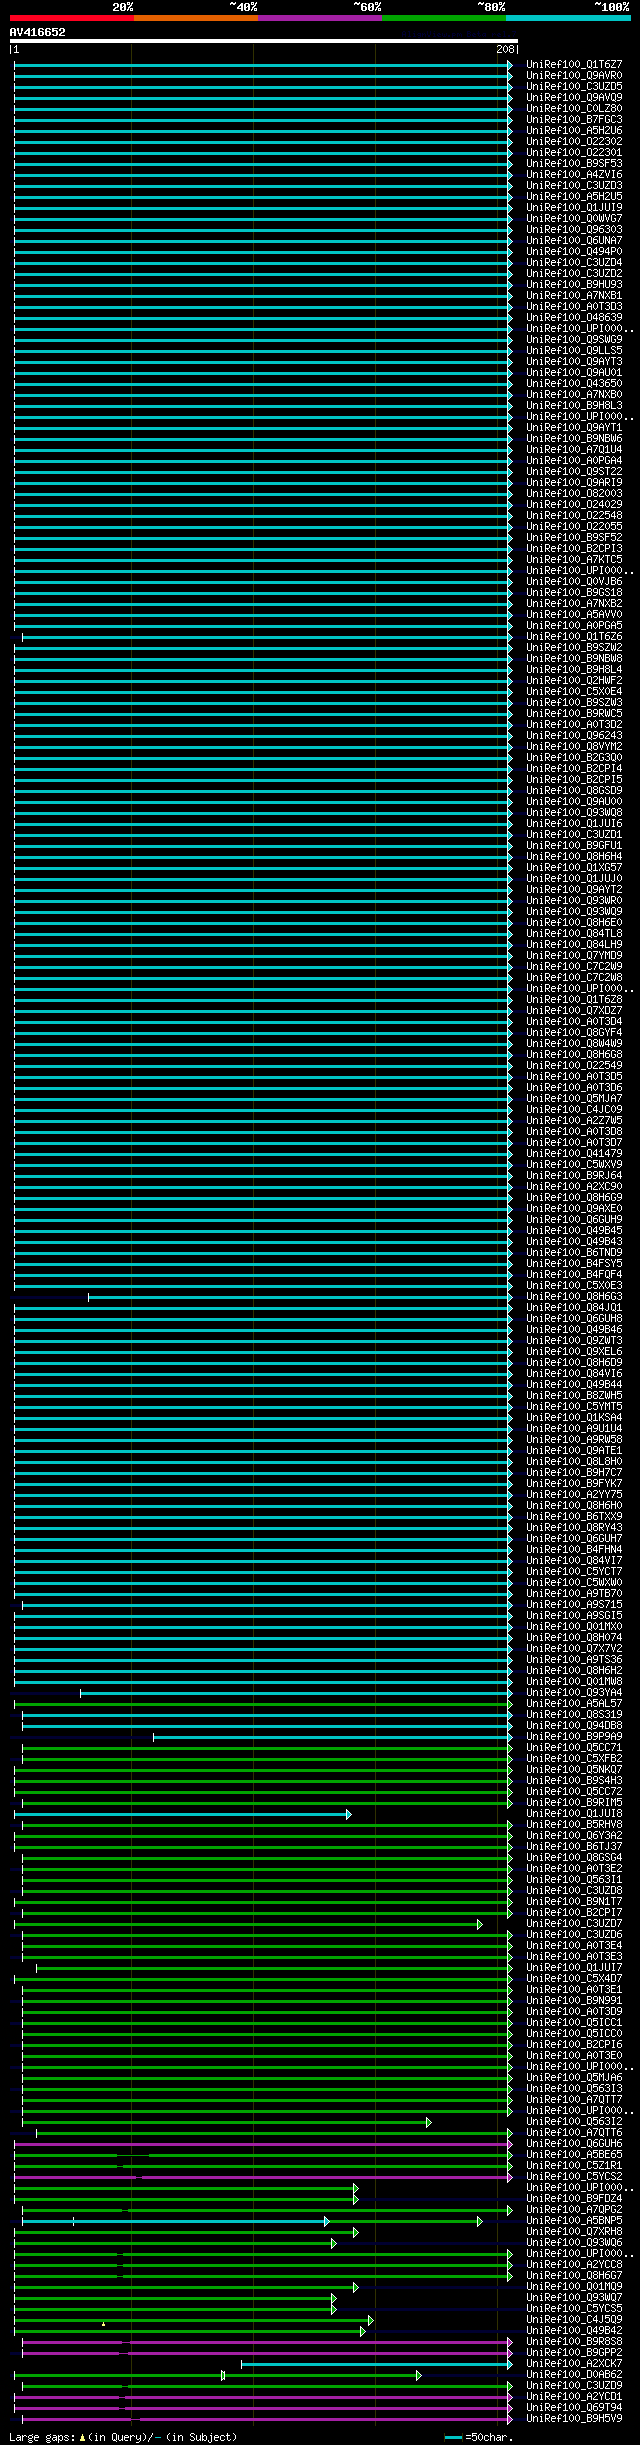Select hit label UniRef100_Q9LLS5

(574, 350)
